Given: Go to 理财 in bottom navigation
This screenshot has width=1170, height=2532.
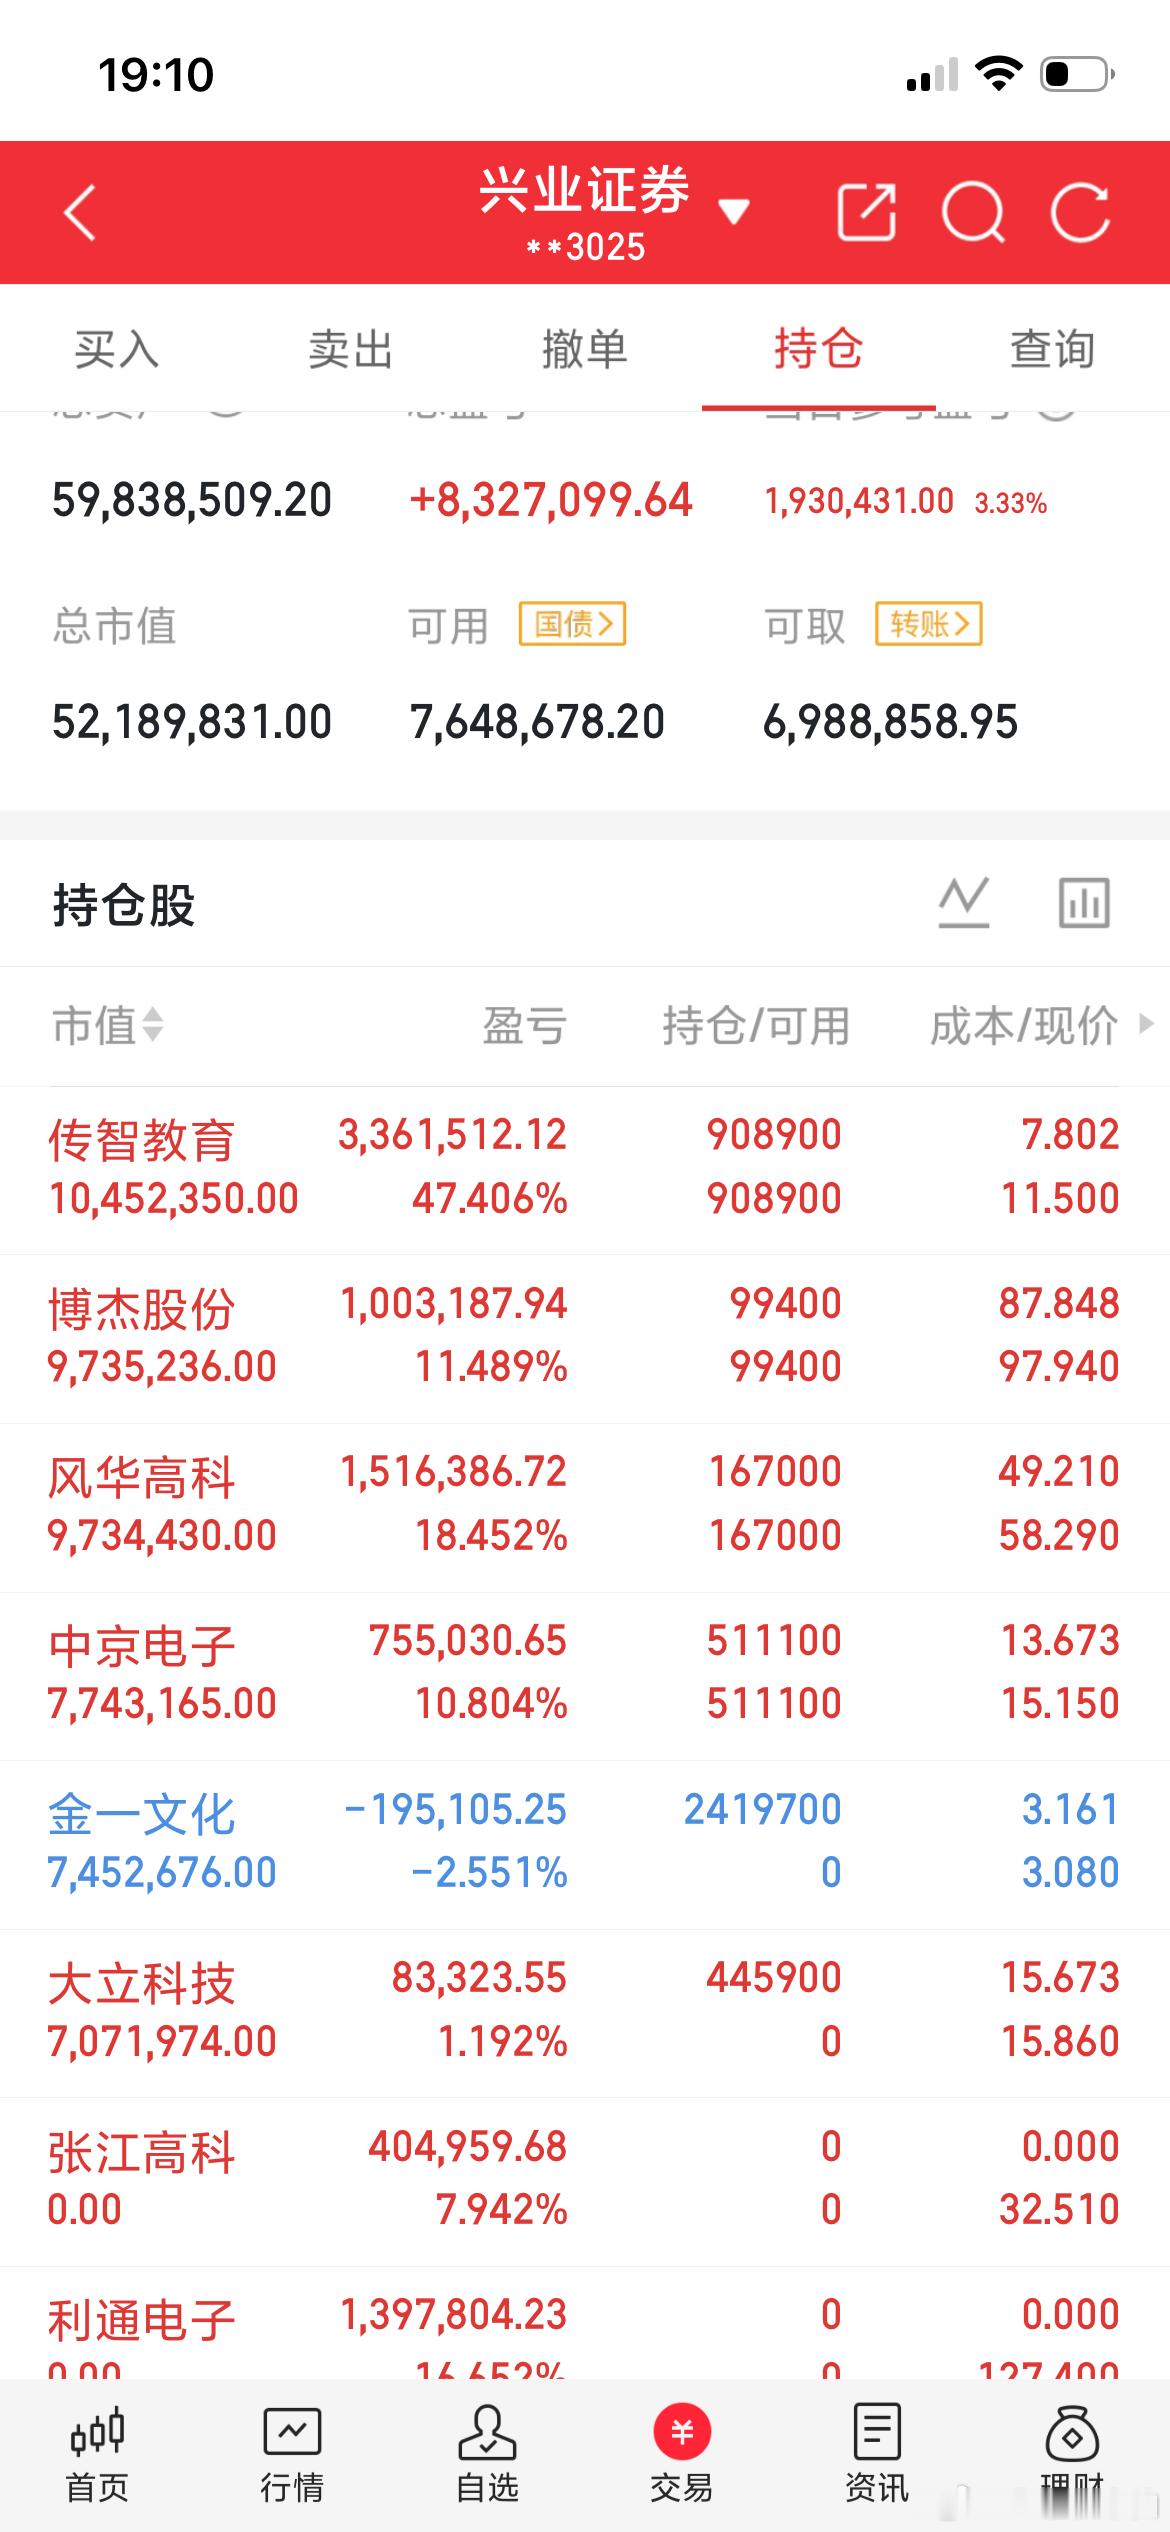Looking at the screenshot, I should coord(1072,2454).
